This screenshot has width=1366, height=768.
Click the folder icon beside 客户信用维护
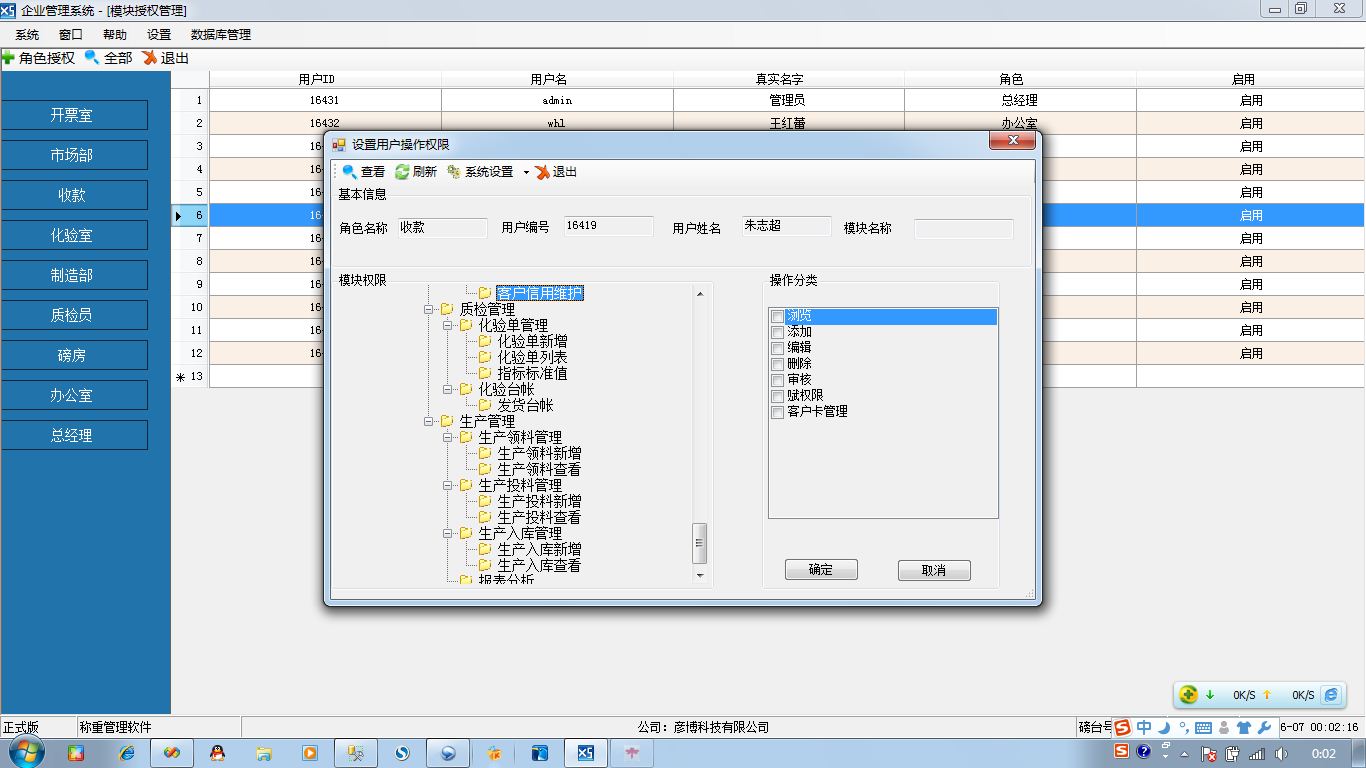tap(485, 293)
